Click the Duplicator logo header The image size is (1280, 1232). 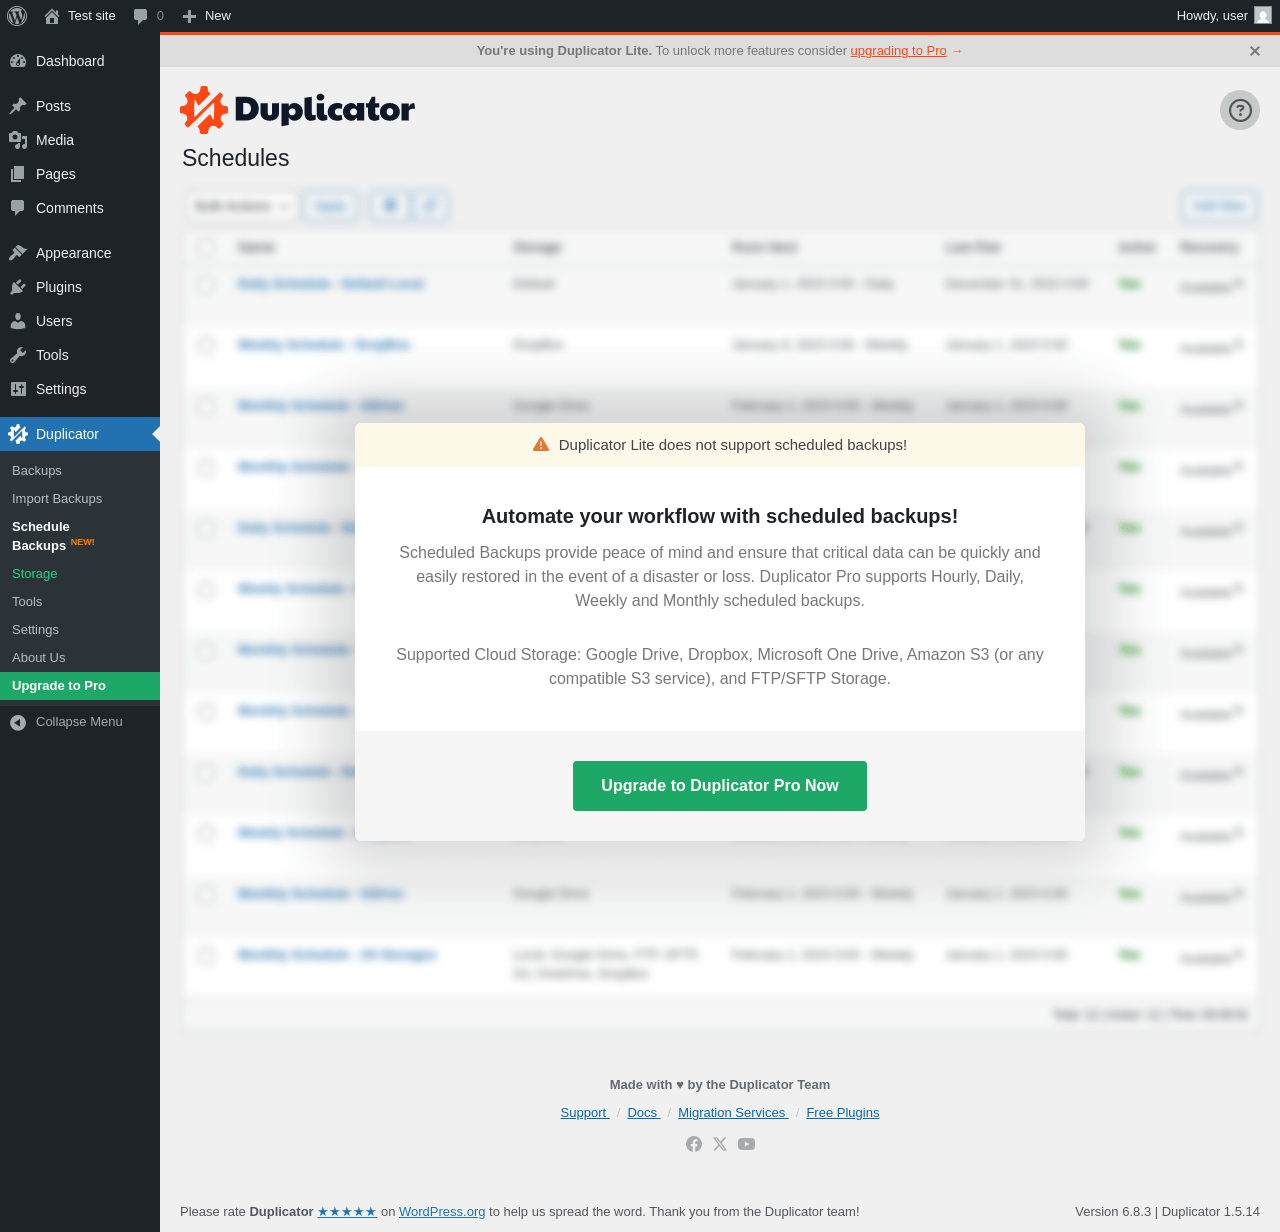point(298,110)
